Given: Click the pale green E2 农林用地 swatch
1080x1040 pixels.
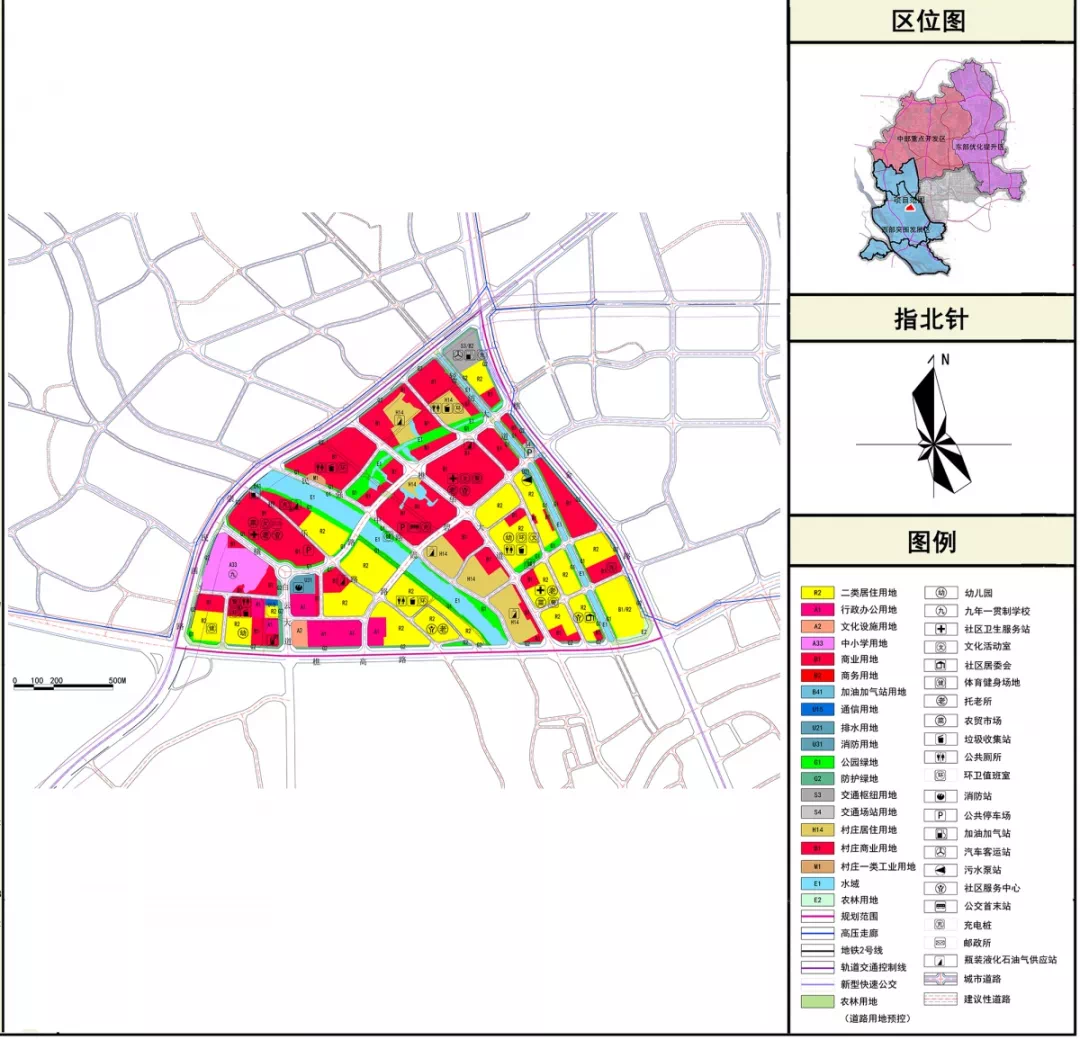Looking at the screenshot, I should 818,901.
